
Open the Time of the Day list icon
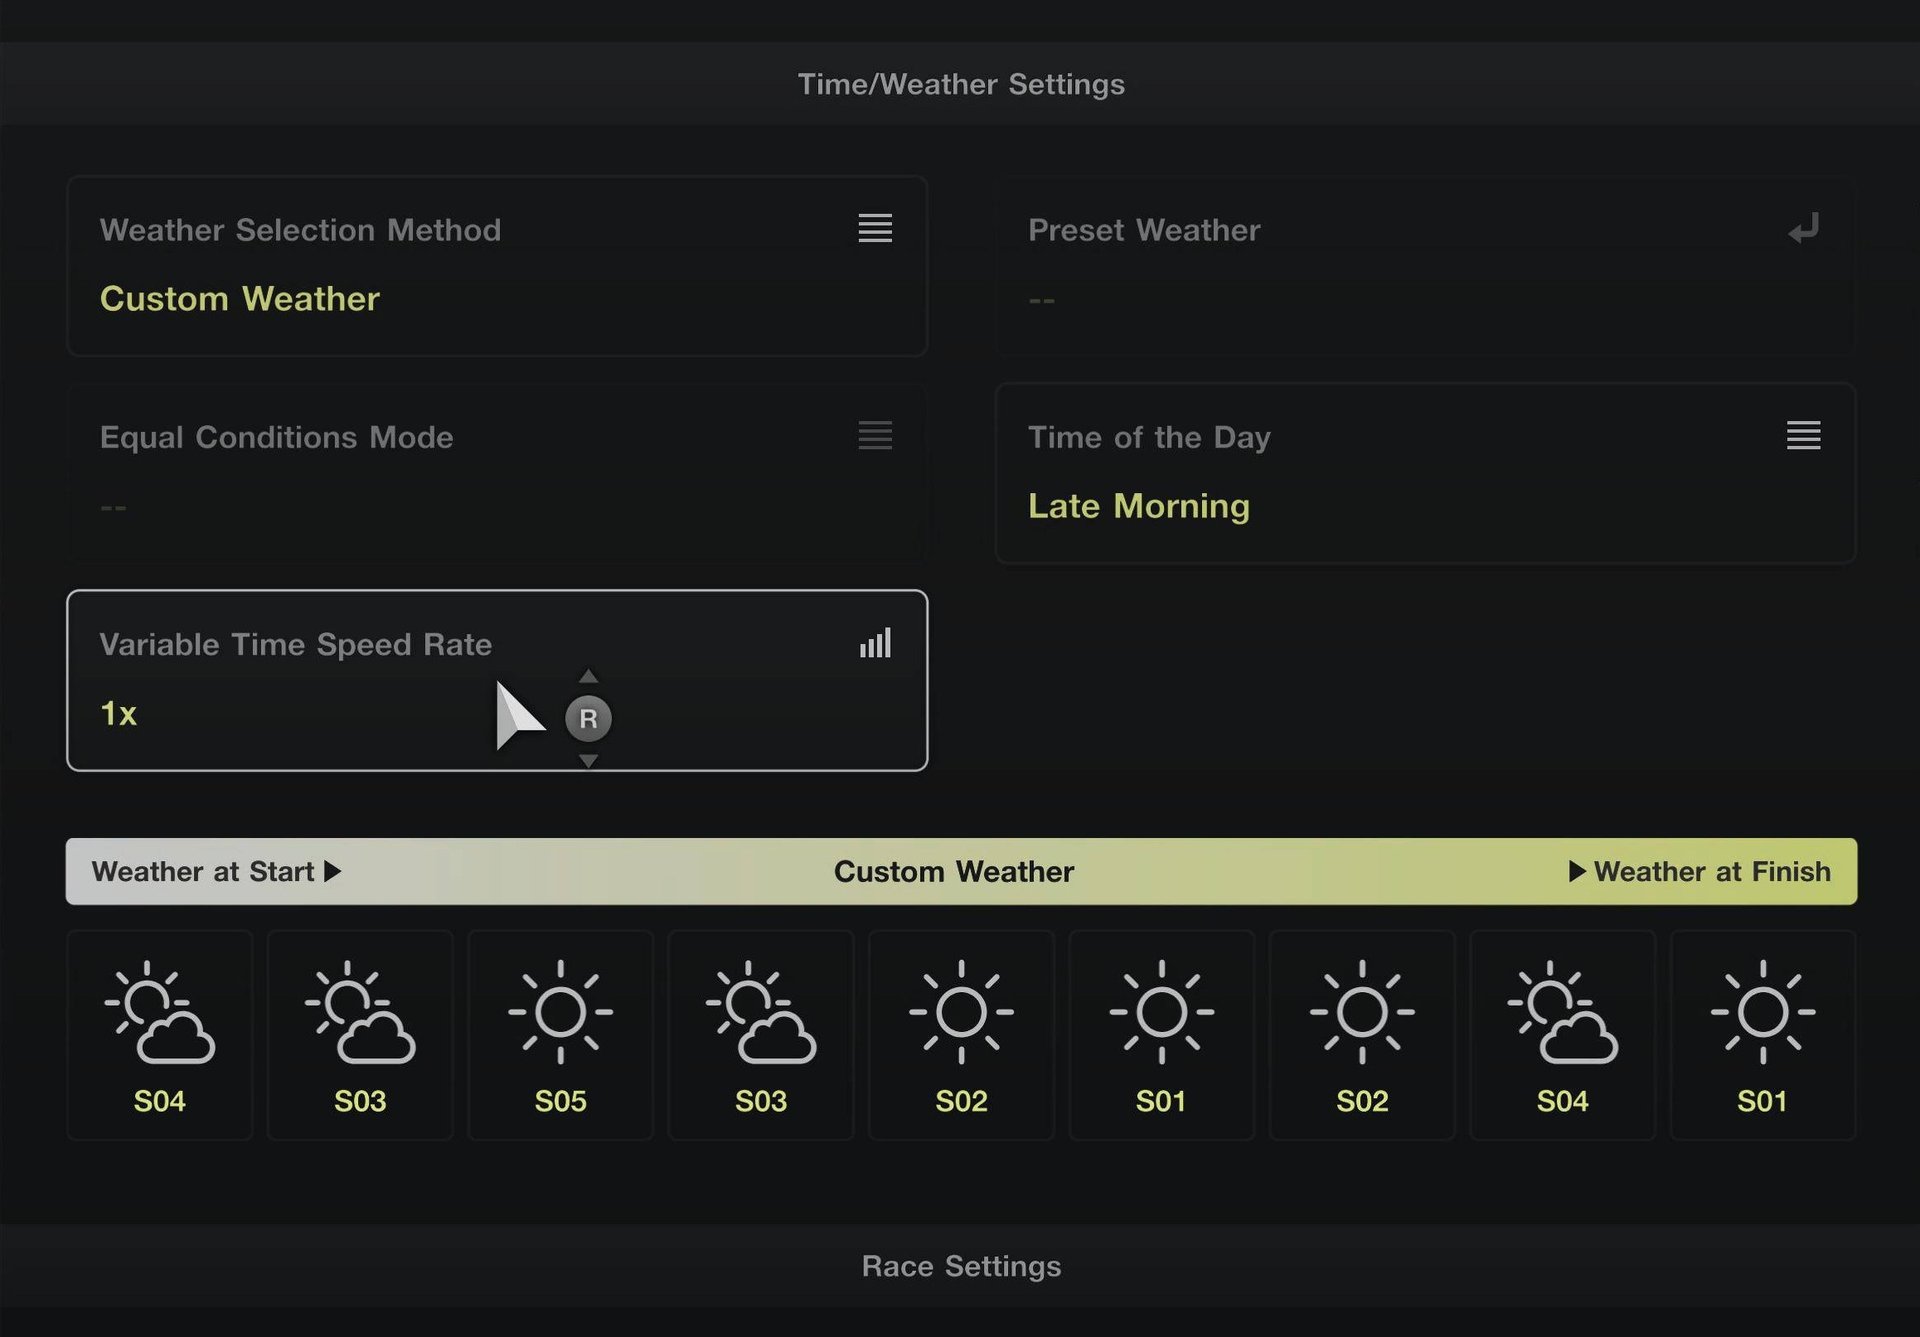coord(1803,435)
